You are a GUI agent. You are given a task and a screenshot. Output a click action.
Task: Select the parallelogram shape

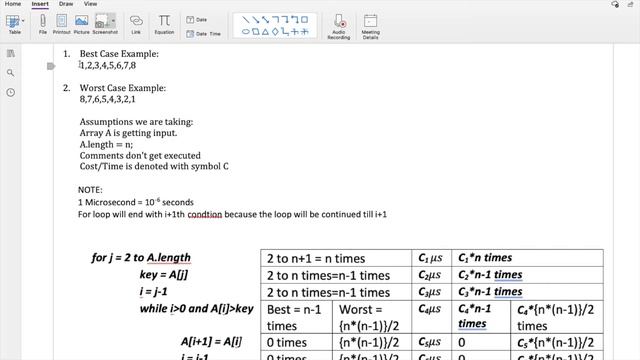(x=256, y=31)
